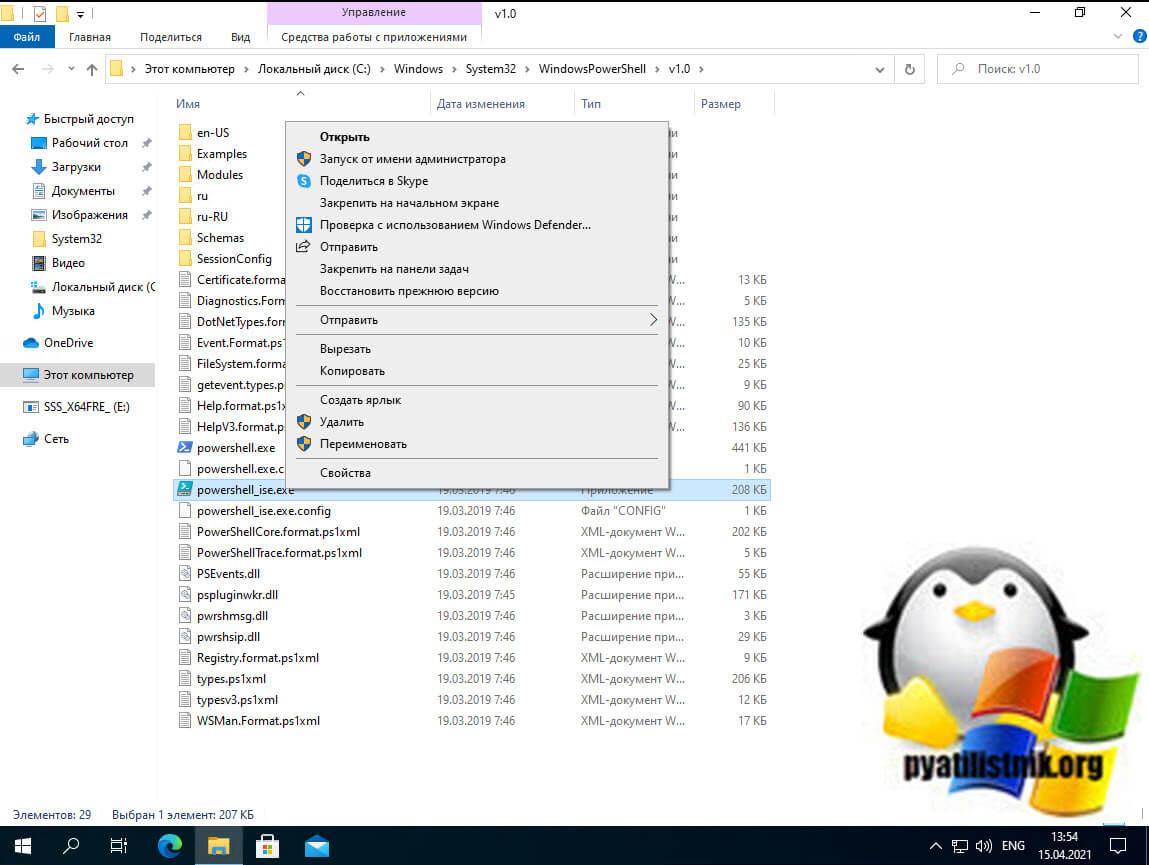Click Windows breadcrumb in address bar

click(x=418, y=69)
